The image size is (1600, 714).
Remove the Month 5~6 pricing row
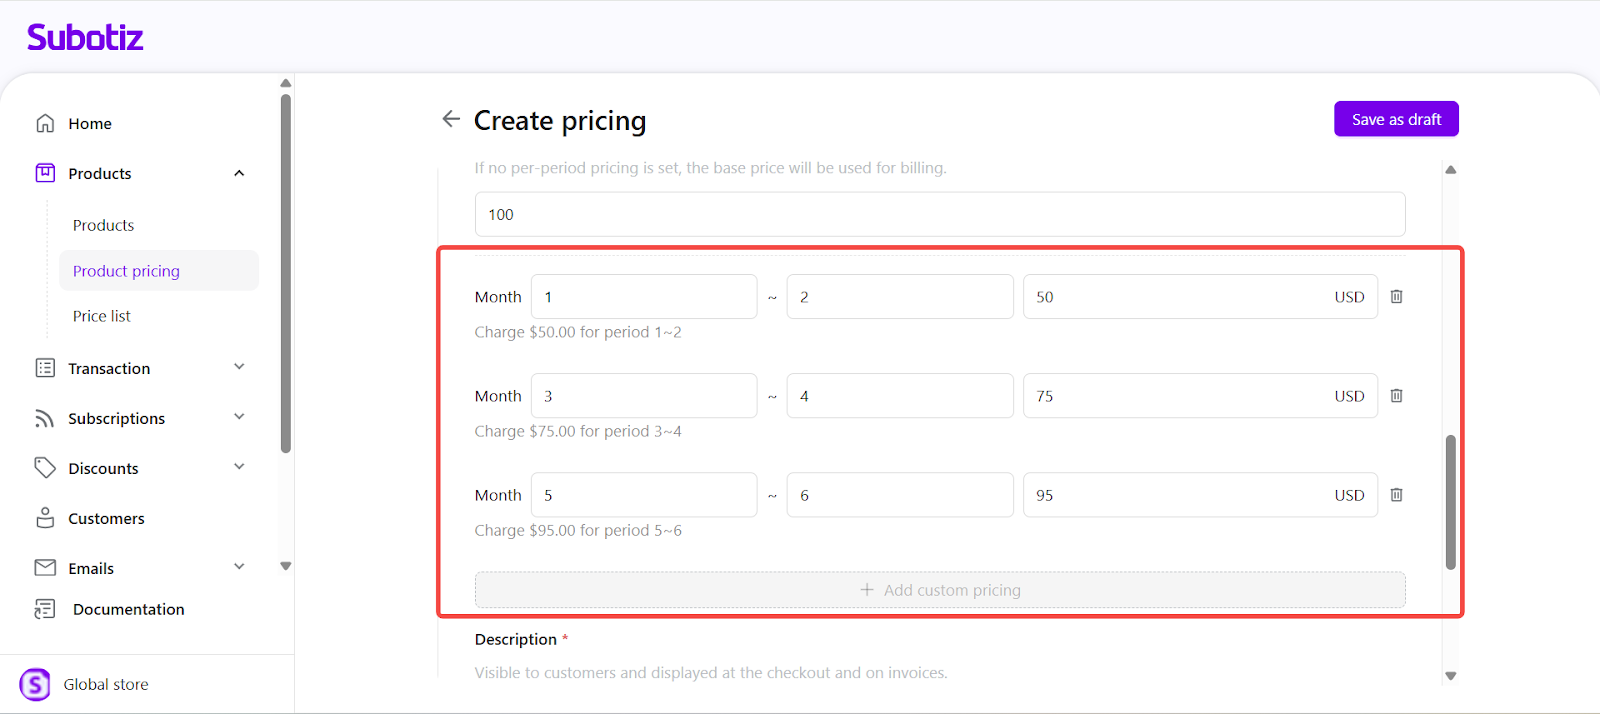click(1396, 495)
